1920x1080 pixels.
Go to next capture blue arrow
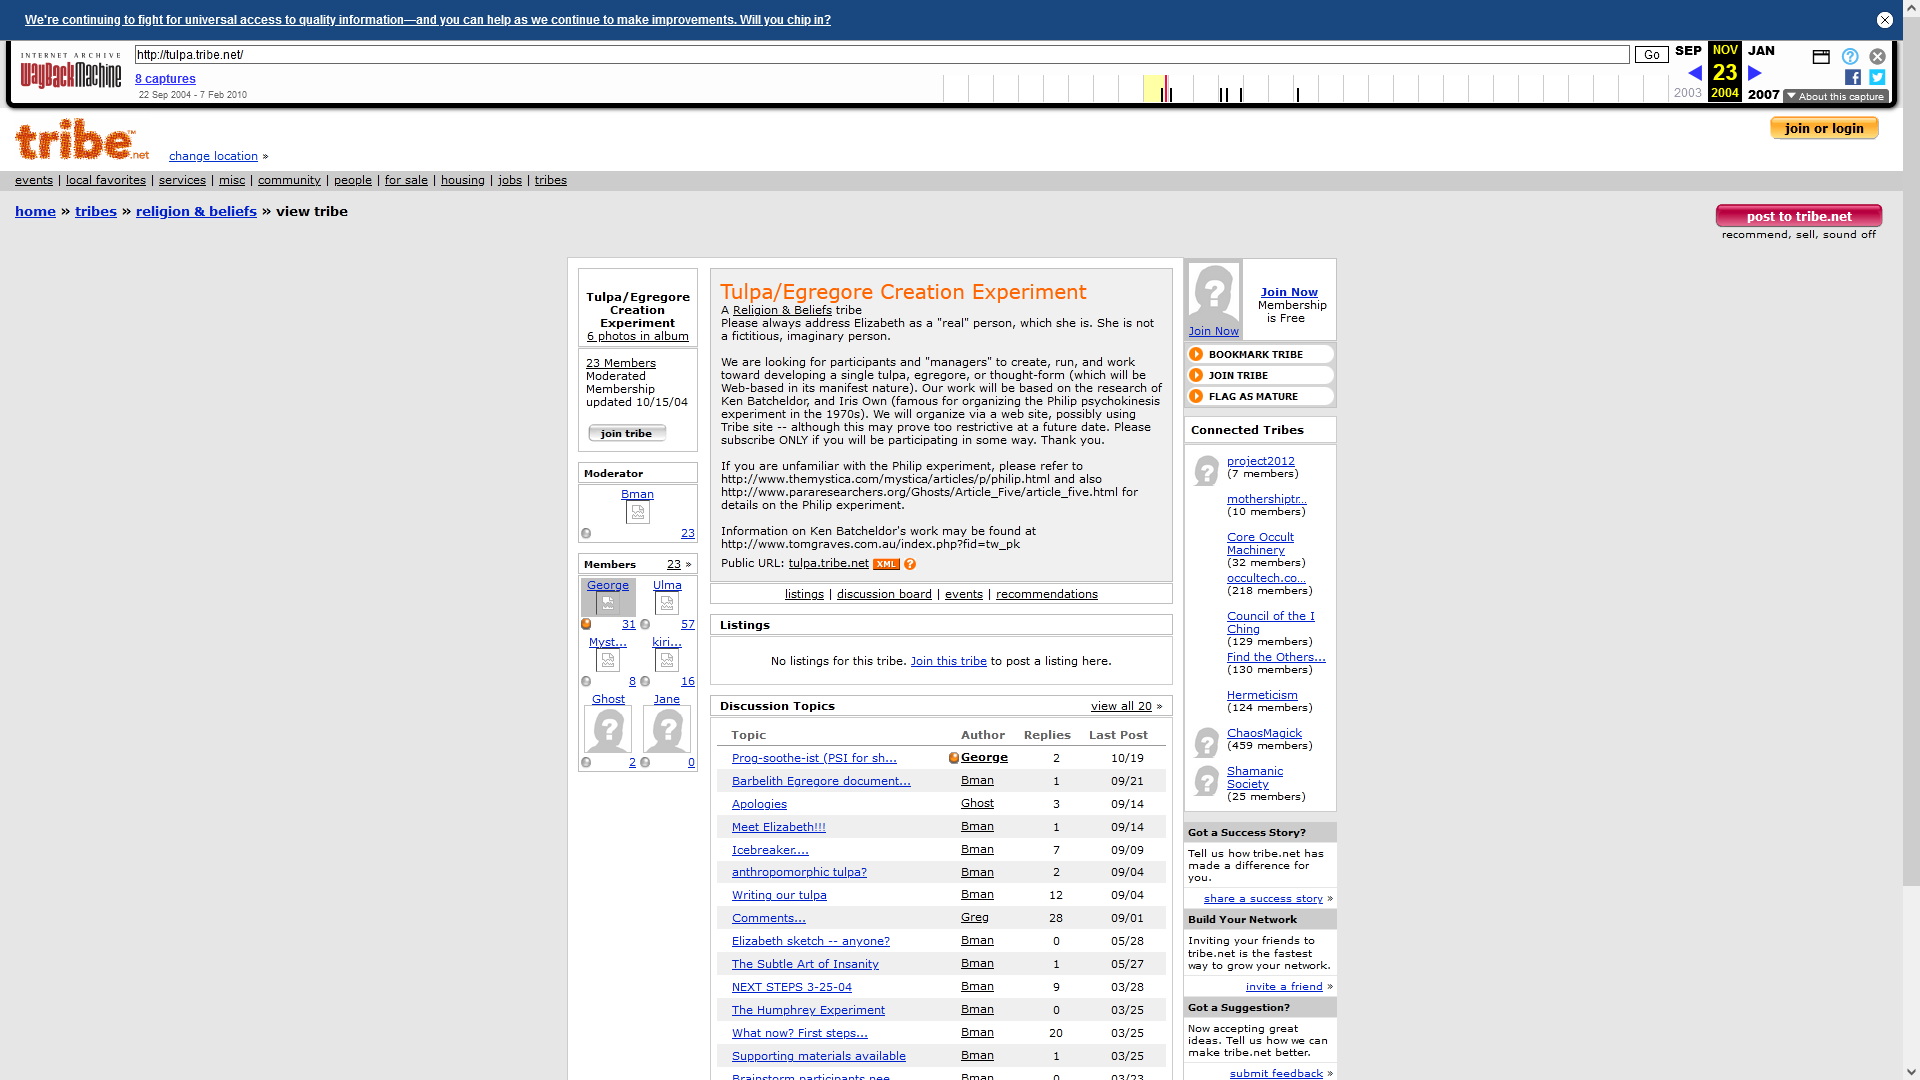1754,73
